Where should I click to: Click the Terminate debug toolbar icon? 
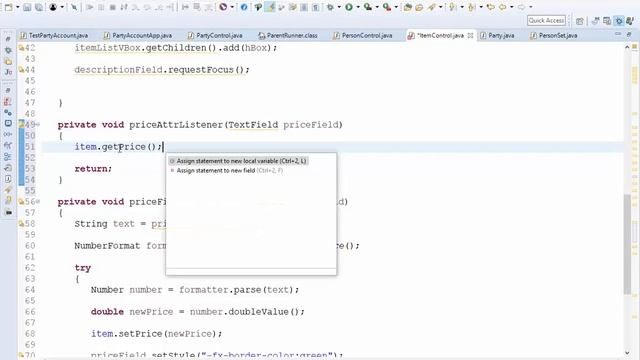coord(113,7)
